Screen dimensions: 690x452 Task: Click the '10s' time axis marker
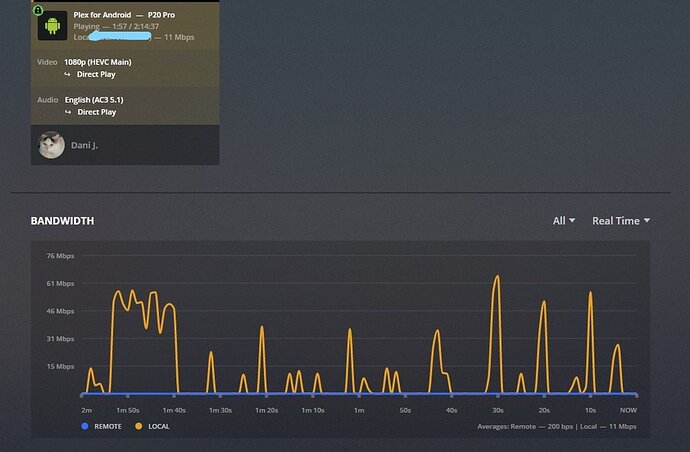tap(591, 410)
